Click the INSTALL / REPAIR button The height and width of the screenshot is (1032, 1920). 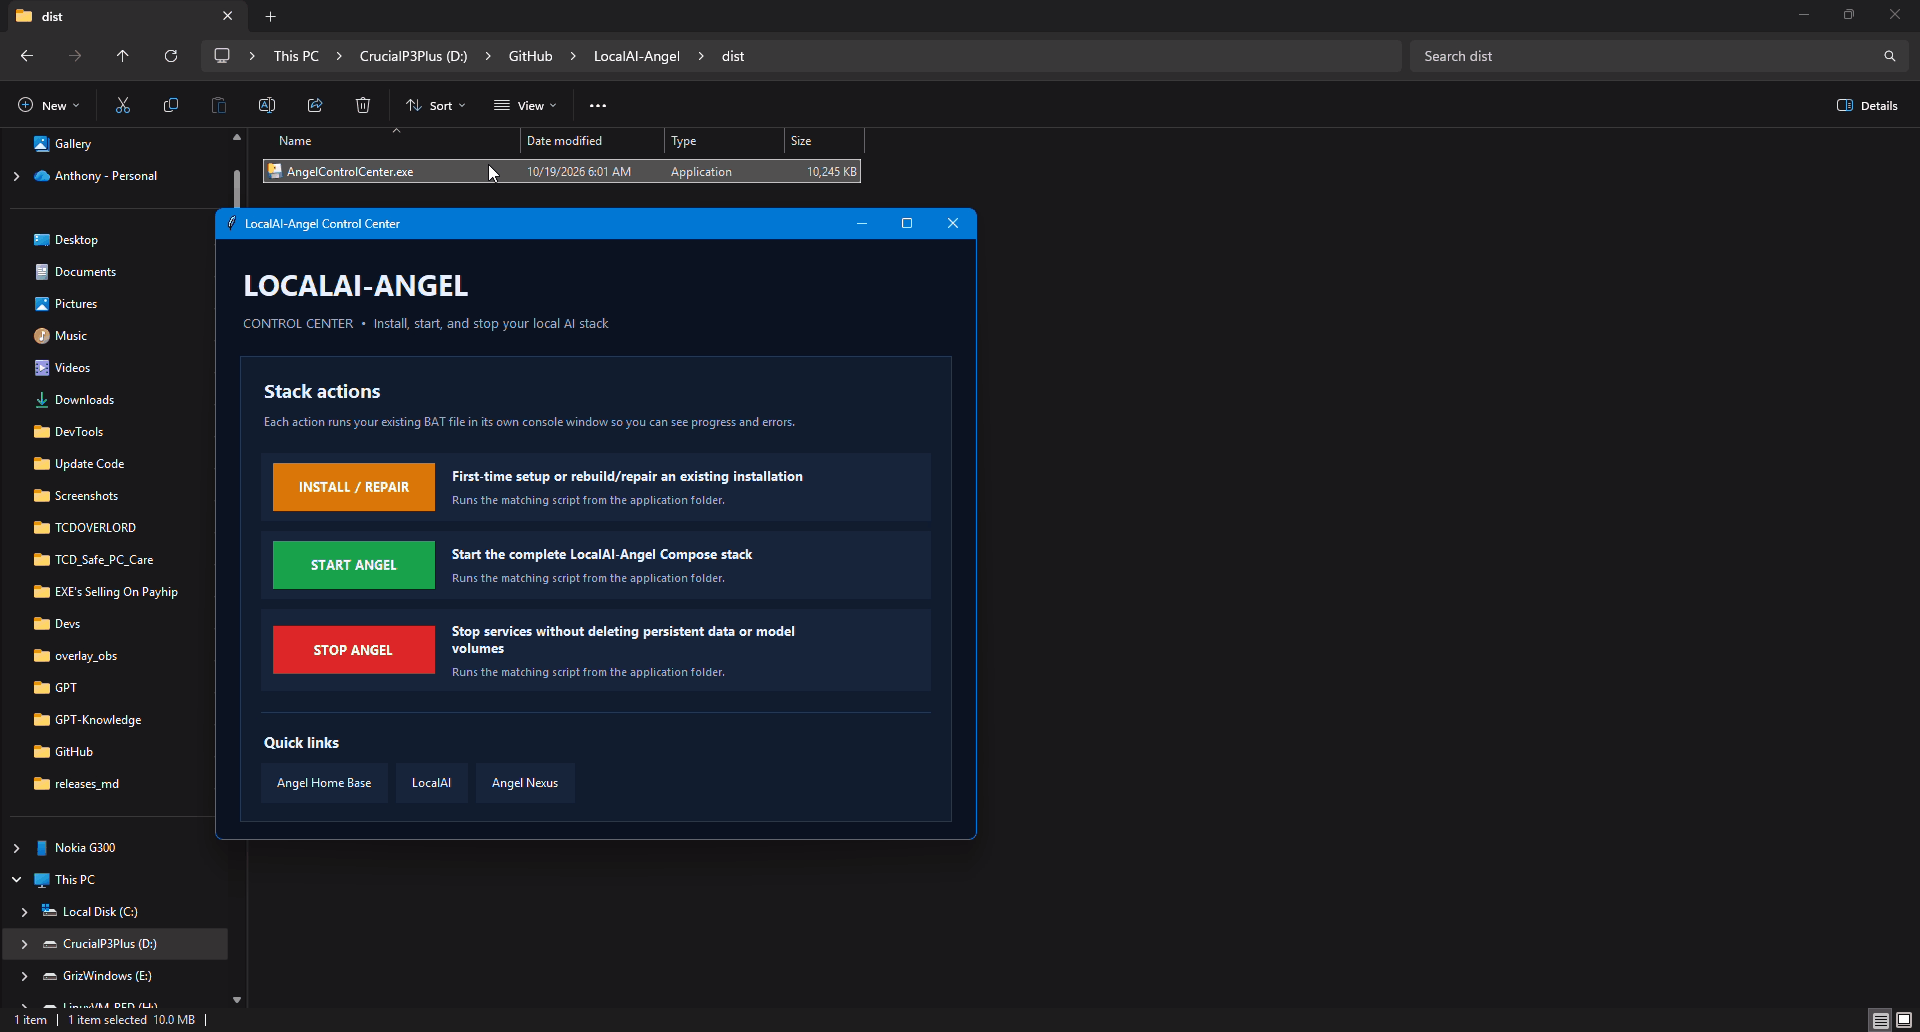pos(354,487)
